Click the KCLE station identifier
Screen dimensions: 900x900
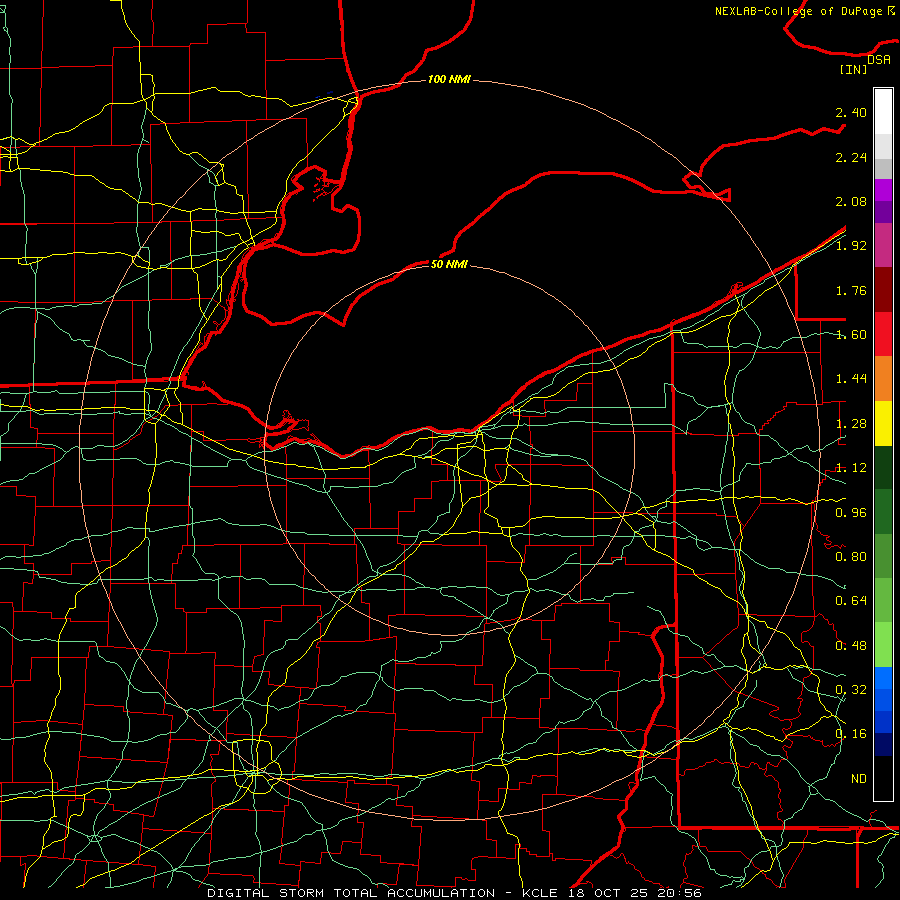540,893
